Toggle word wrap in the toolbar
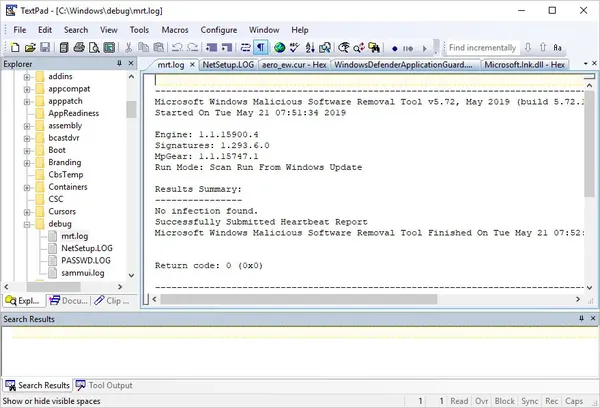The height and width of the screenshot is (408, 600). pos(246,48)
